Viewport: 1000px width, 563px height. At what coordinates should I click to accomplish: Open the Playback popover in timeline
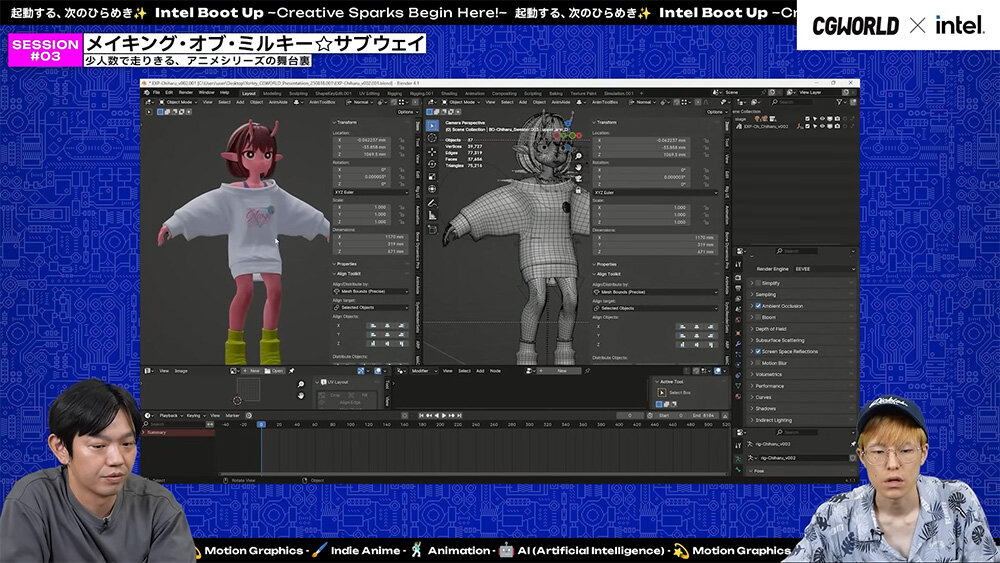pos(170,415)
